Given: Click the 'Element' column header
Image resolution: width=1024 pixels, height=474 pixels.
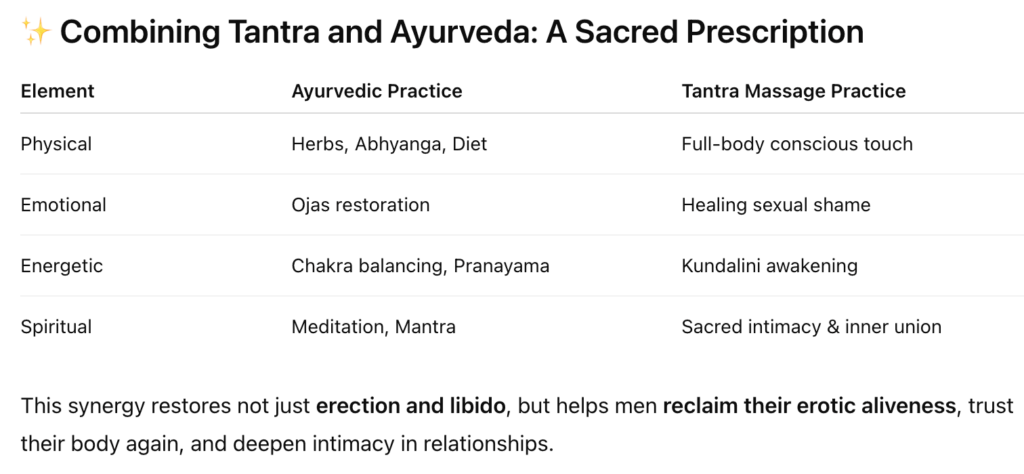Looking at the screenshot, I should (x=57, y=91).
